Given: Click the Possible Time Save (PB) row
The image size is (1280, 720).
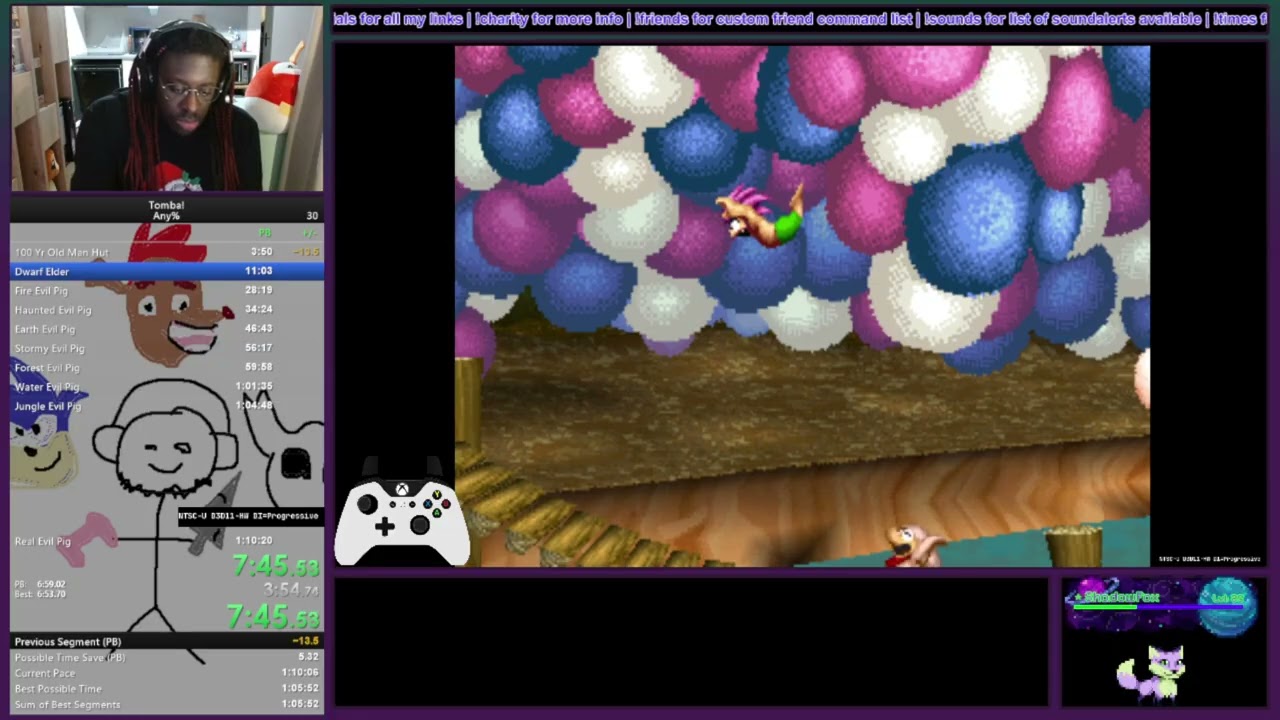Looking at the screenshot, I should 167,657.
